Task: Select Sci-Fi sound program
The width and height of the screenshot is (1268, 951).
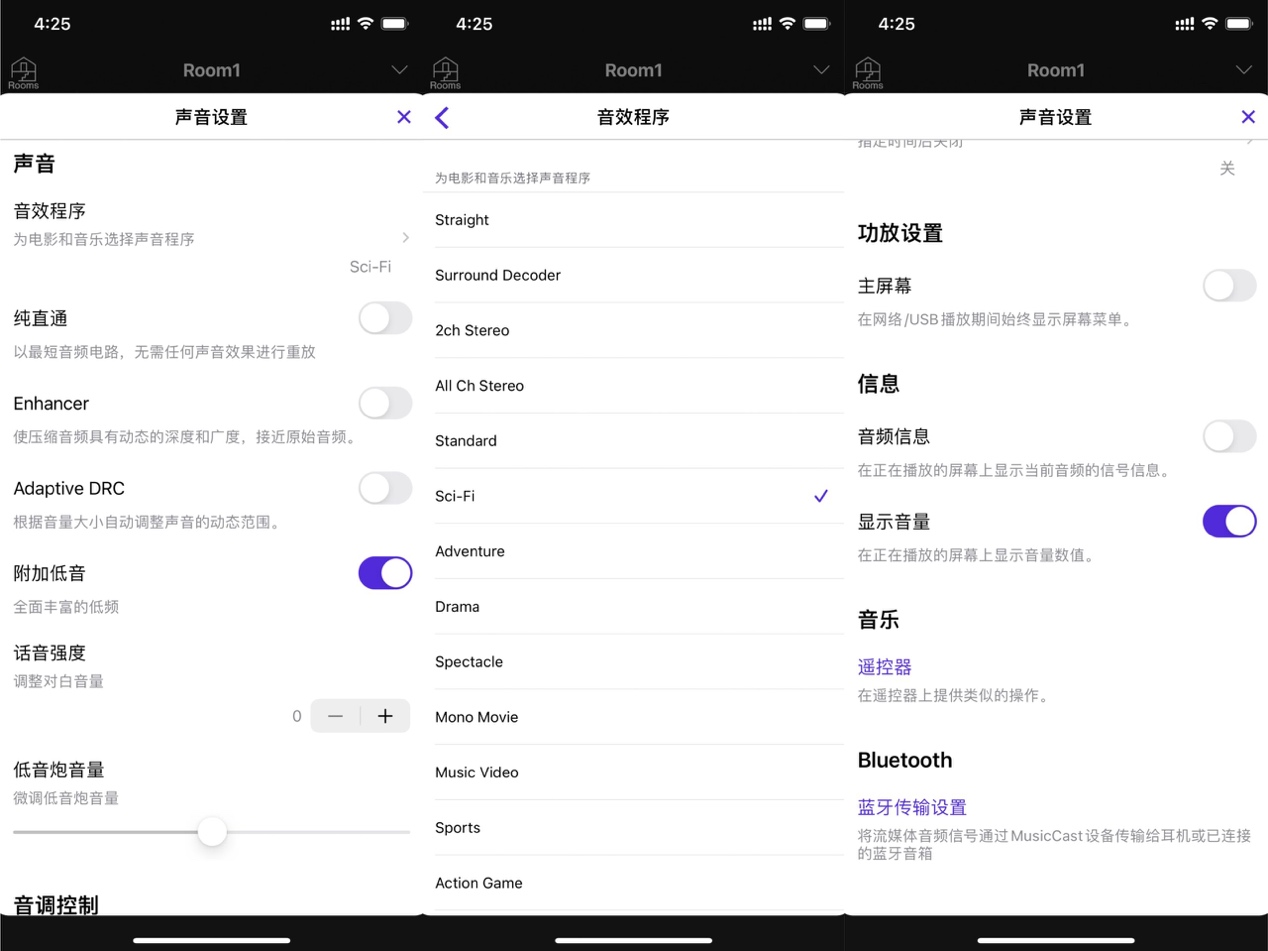Action: 633,496
